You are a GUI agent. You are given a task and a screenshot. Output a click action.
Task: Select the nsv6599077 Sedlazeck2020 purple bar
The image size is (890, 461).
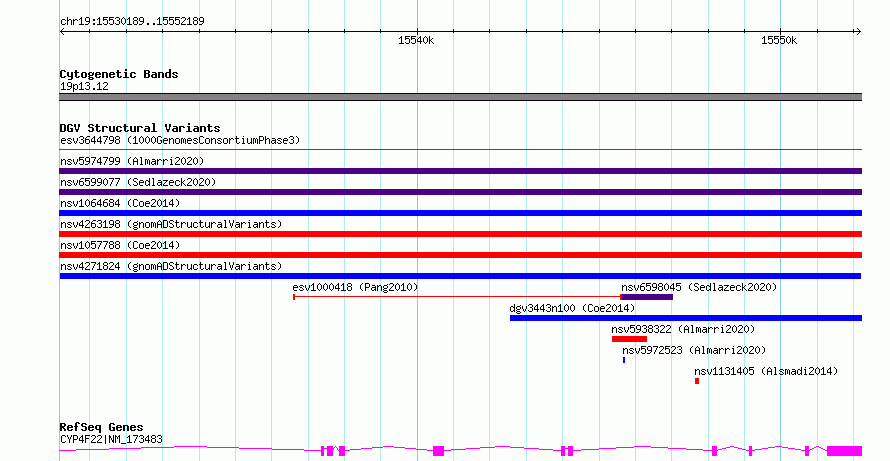point(460,192)
